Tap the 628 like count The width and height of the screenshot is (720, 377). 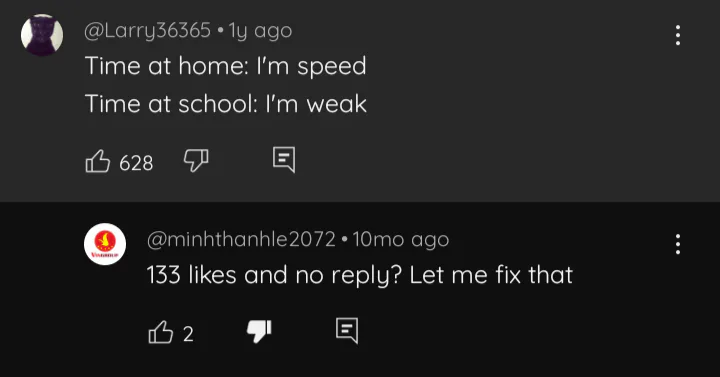(x=136, y=163)
